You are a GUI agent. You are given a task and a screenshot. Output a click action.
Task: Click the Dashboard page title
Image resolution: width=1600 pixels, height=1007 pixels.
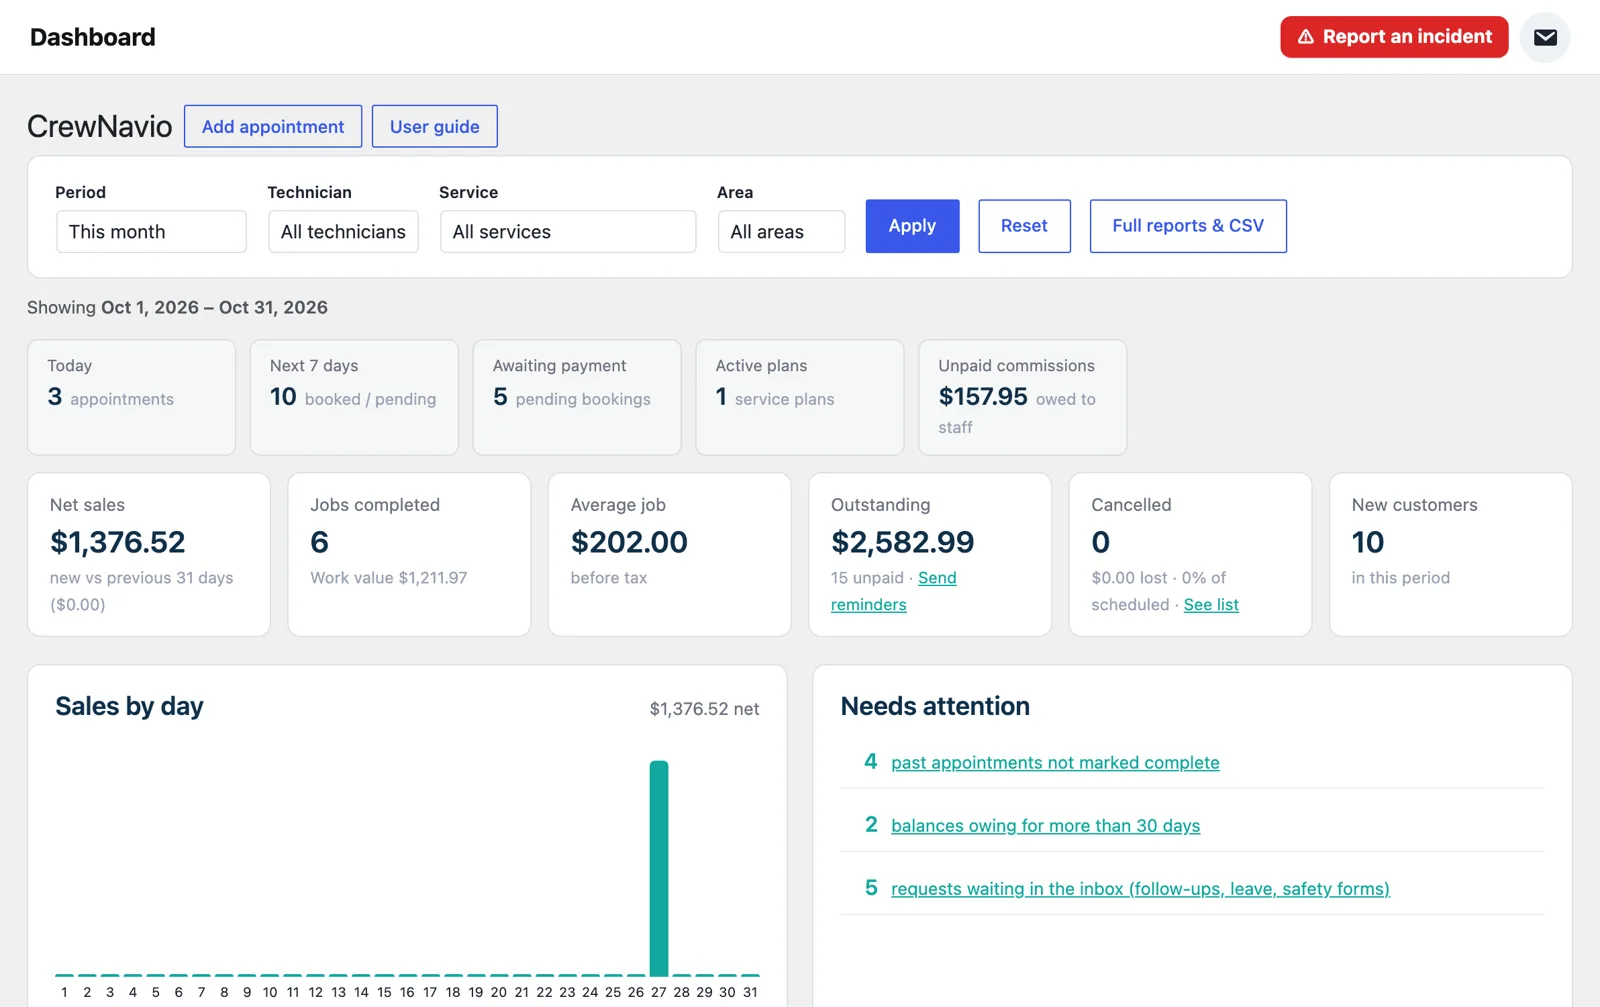pos(93,37)
